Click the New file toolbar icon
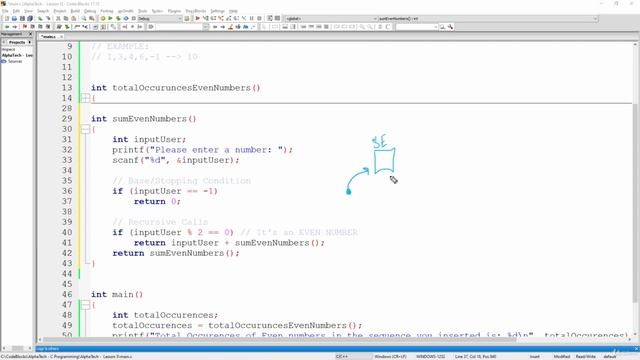 7,18
